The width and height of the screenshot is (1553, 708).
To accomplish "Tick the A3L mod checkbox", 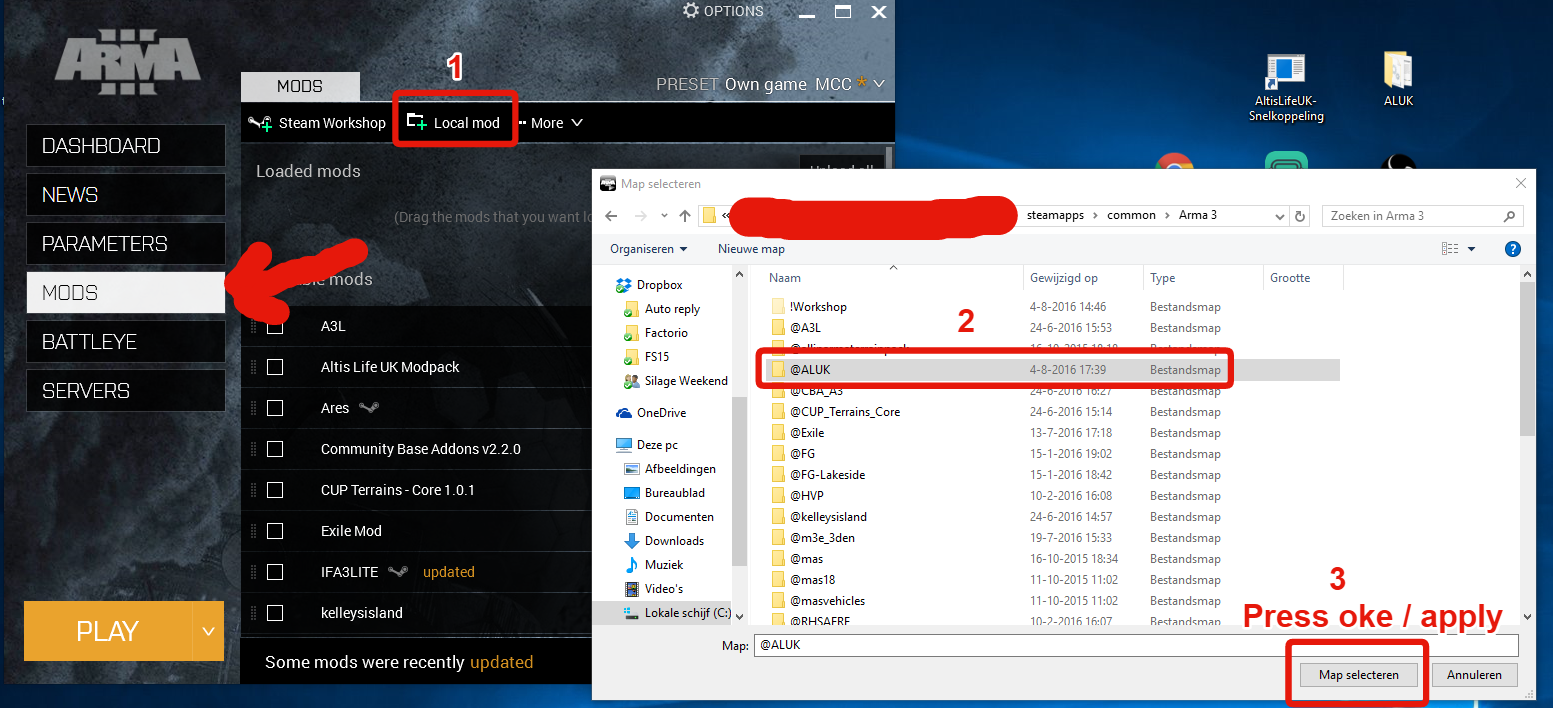I will 275,326.
